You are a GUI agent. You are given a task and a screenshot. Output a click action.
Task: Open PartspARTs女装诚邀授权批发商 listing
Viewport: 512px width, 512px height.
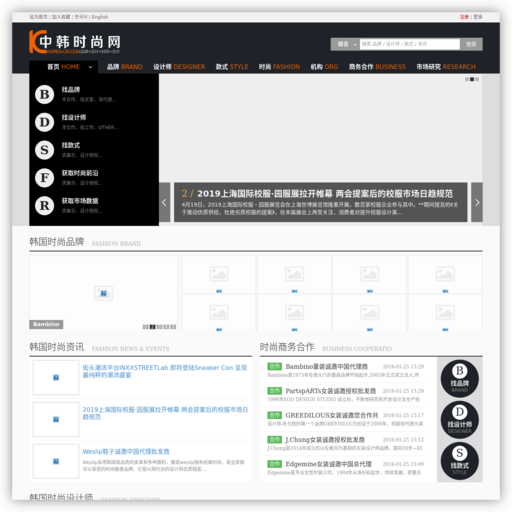coord(331,391)
